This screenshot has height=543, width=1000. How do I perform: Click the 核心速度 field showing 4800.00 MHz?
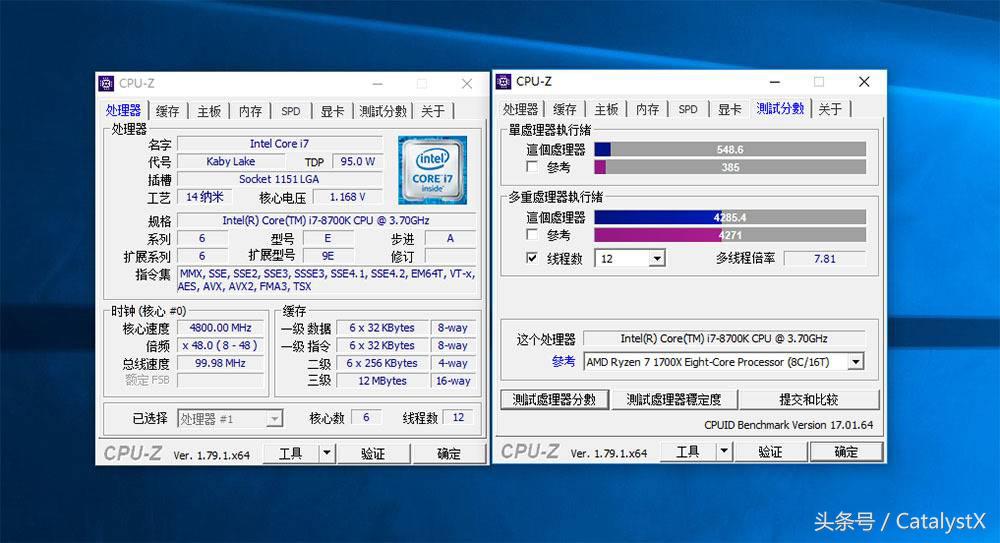[x=221, y=328]
